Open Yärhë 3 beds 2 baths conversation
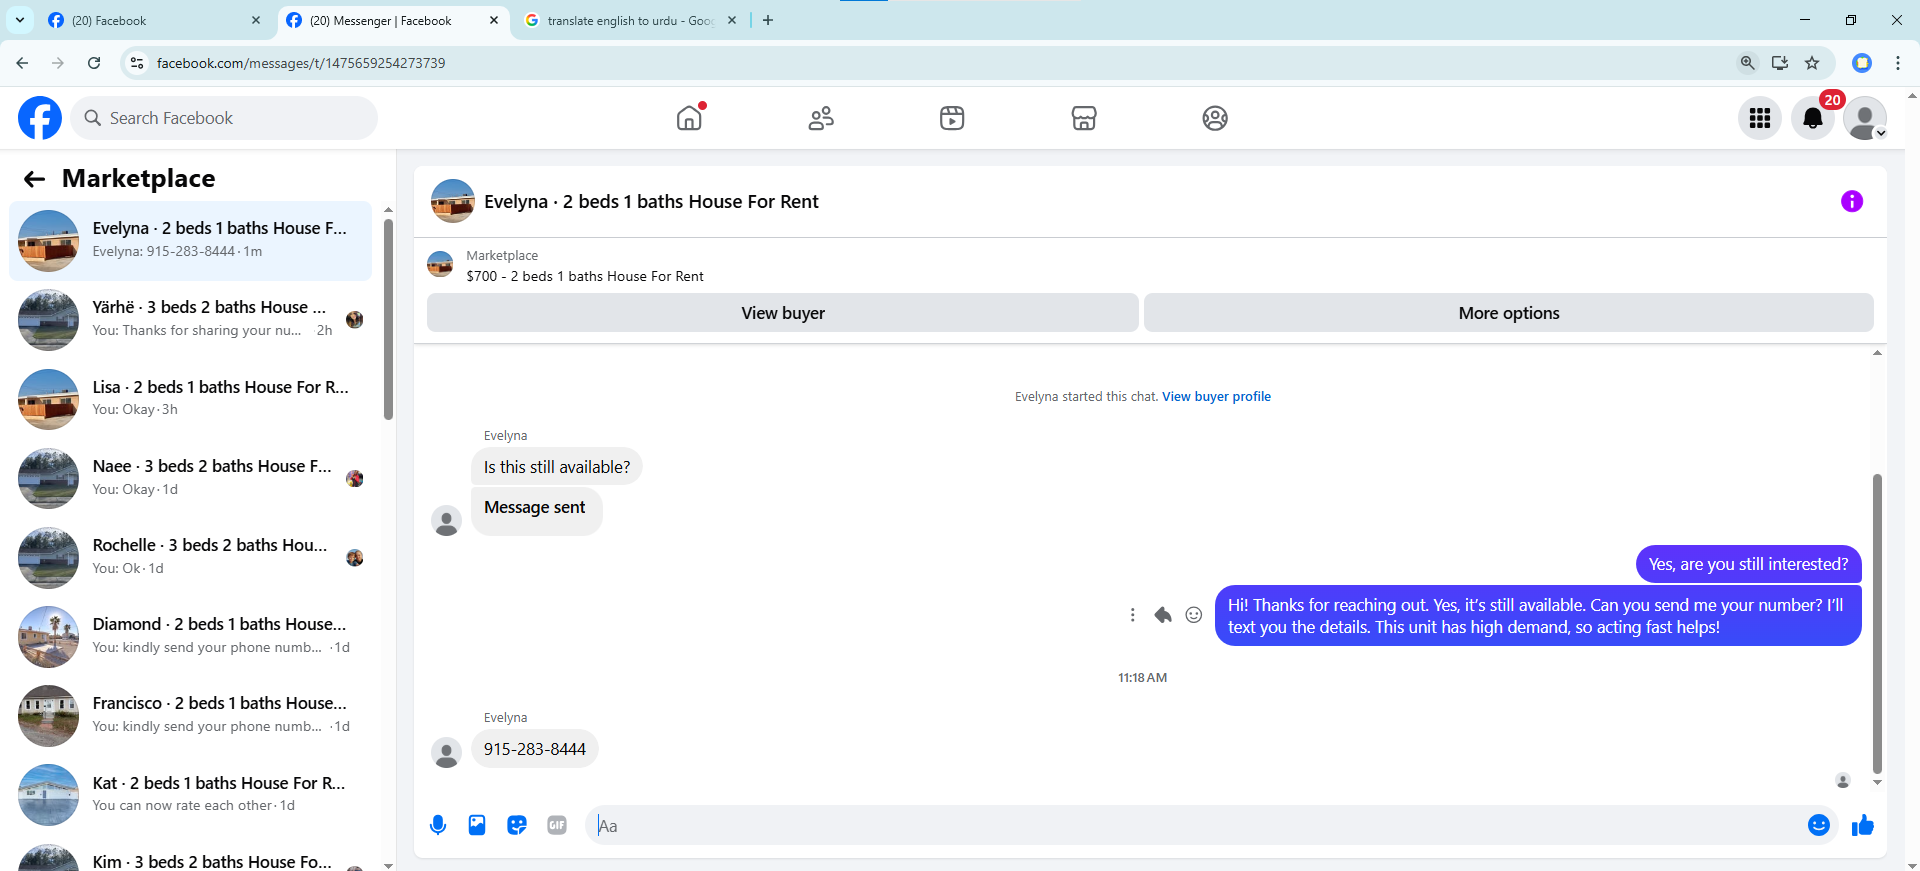The image size is (1920, 871). point(190,320)
